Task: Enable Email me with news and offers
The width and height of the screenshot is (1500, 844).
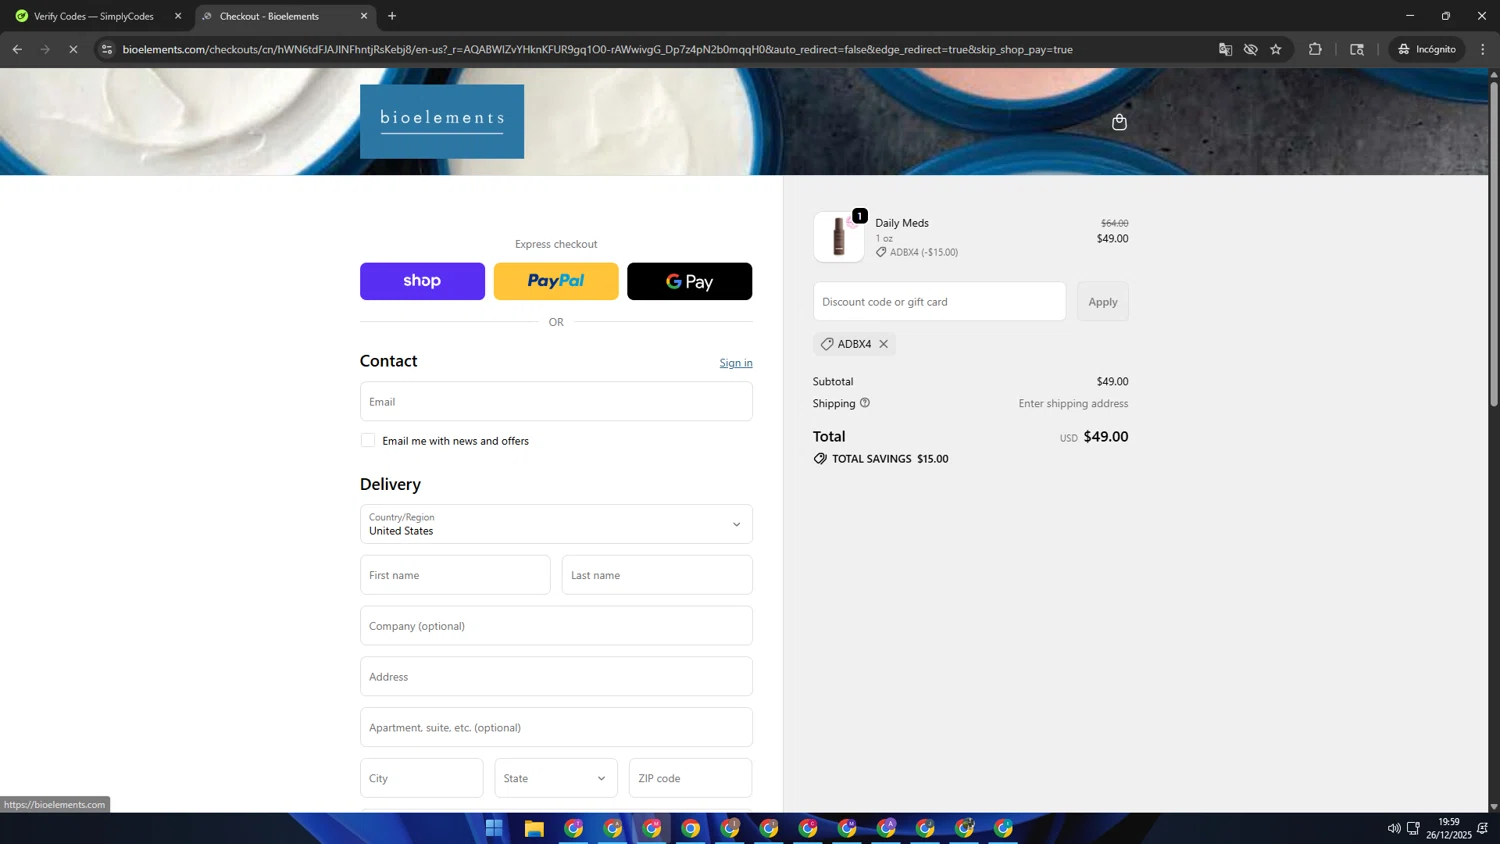Action: [x=368, y=440]
